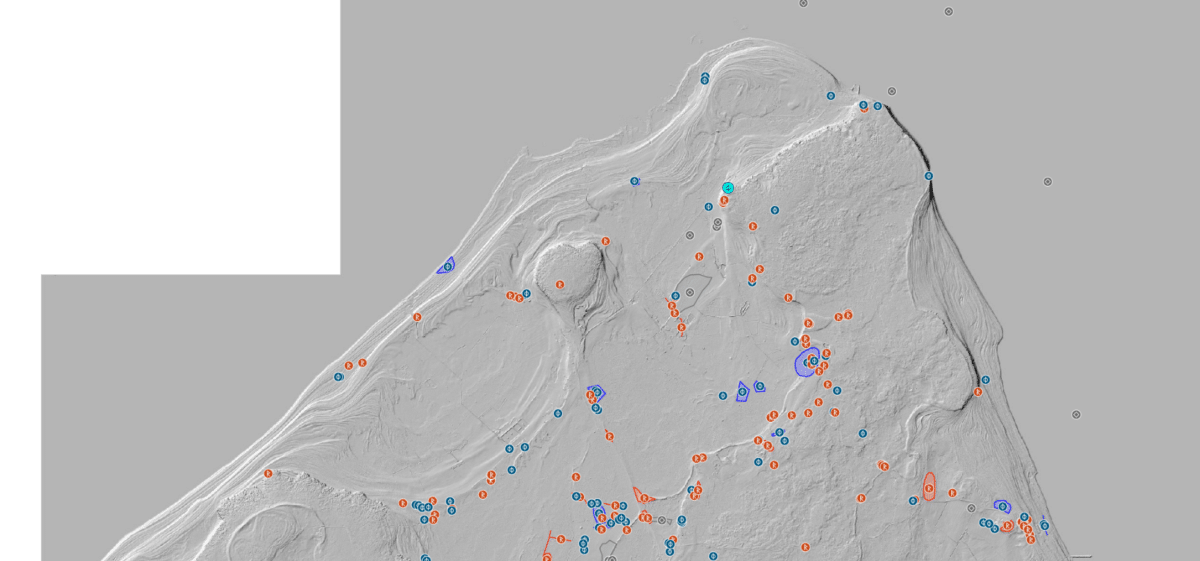Click the gray marker at top center edge

[x=803, y=3]
